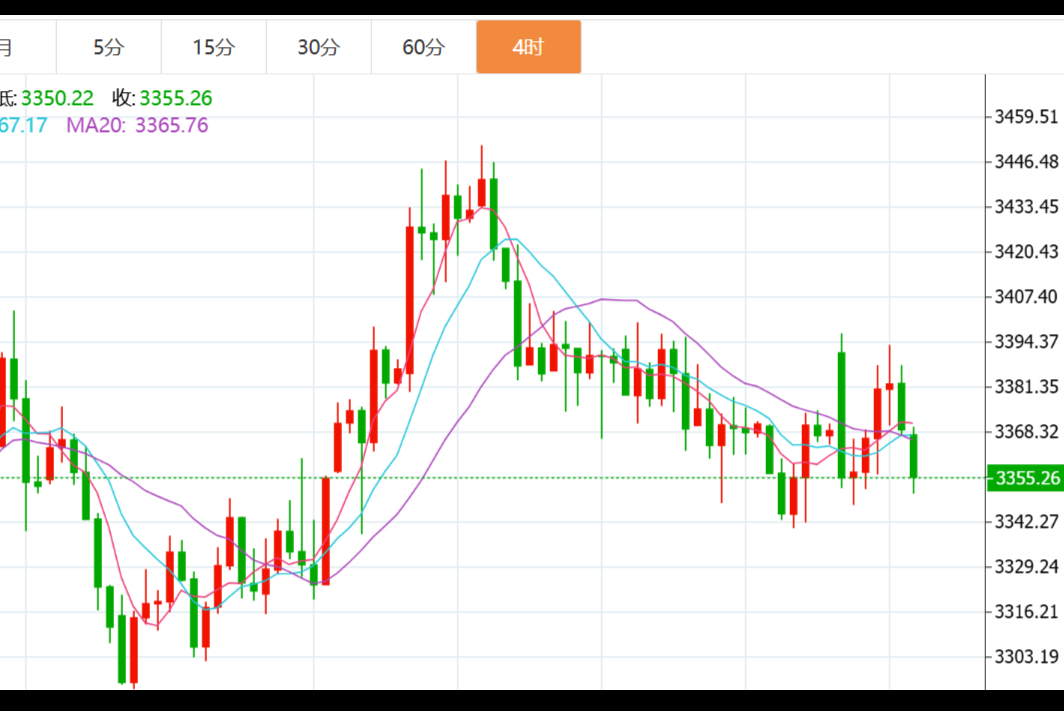Select the highlighted 4时 tab
The height and width of the screenshot is (711, 1064).
(529, 47)
